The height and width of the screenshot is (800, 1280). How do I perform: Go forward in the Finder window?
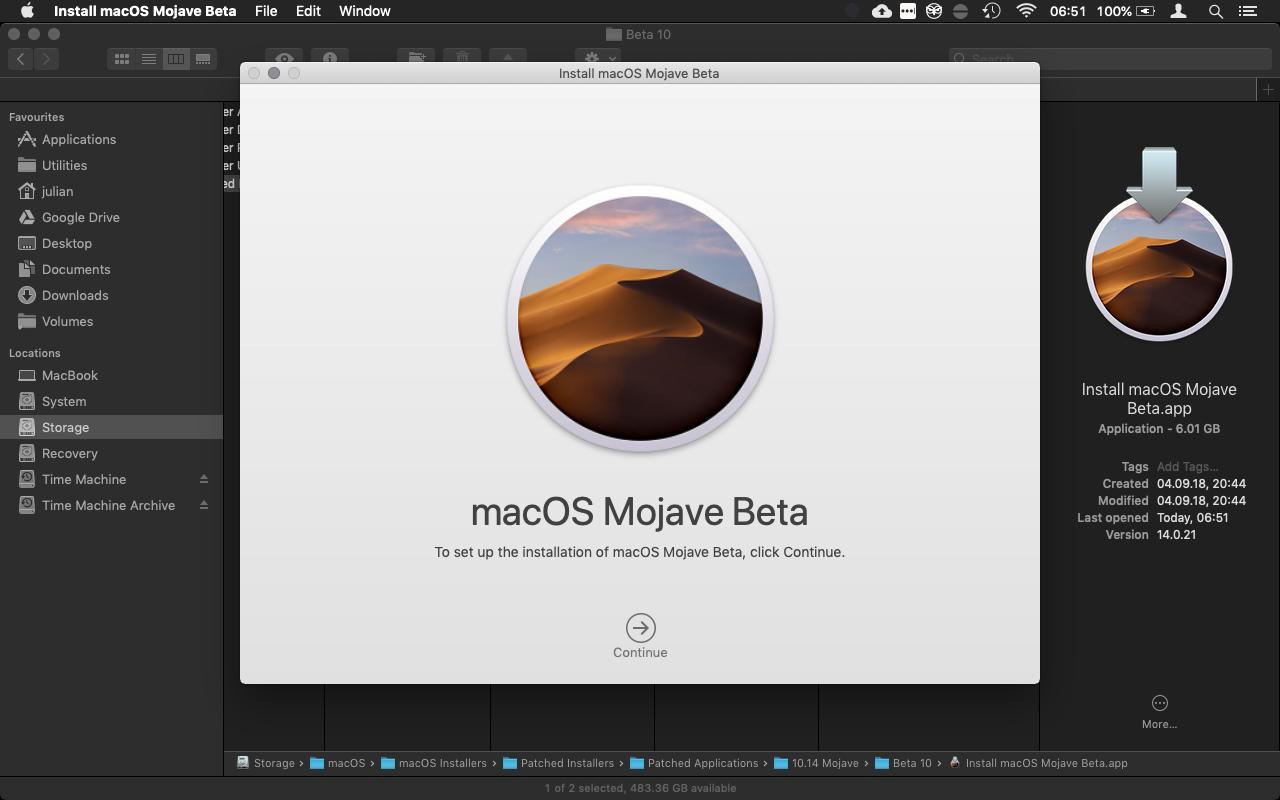point(47,59)
